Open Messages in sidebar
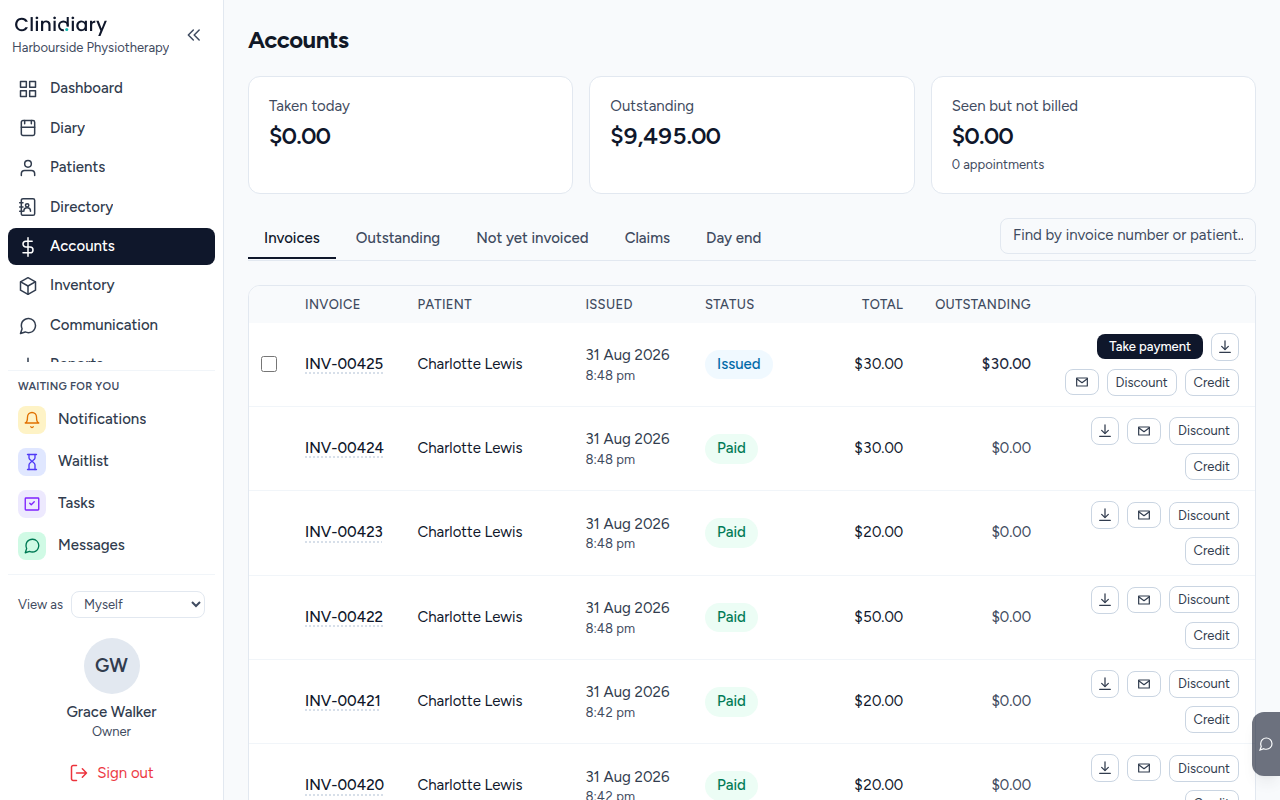1280x800 pixels. [111, 545]
